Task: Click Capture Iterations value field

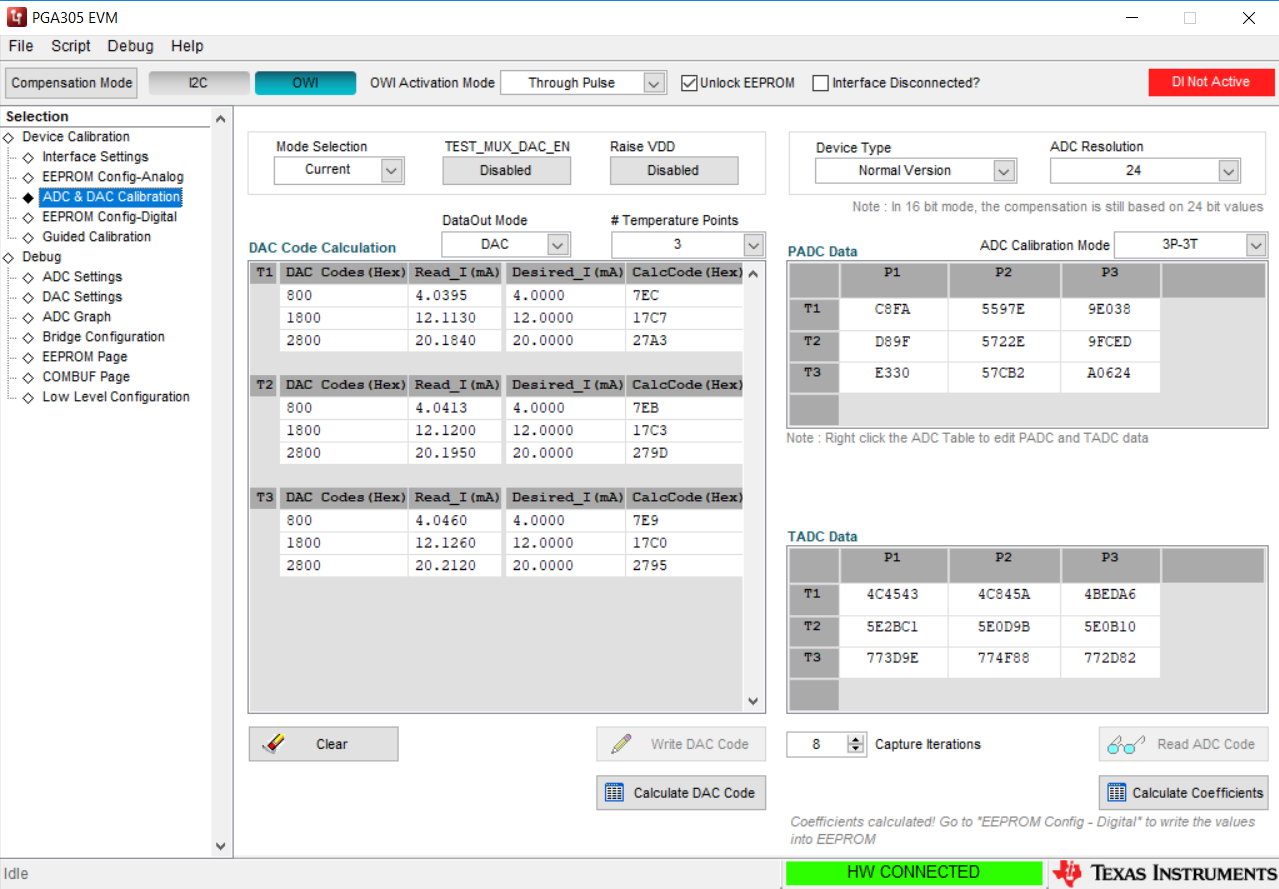Action: 817,744
